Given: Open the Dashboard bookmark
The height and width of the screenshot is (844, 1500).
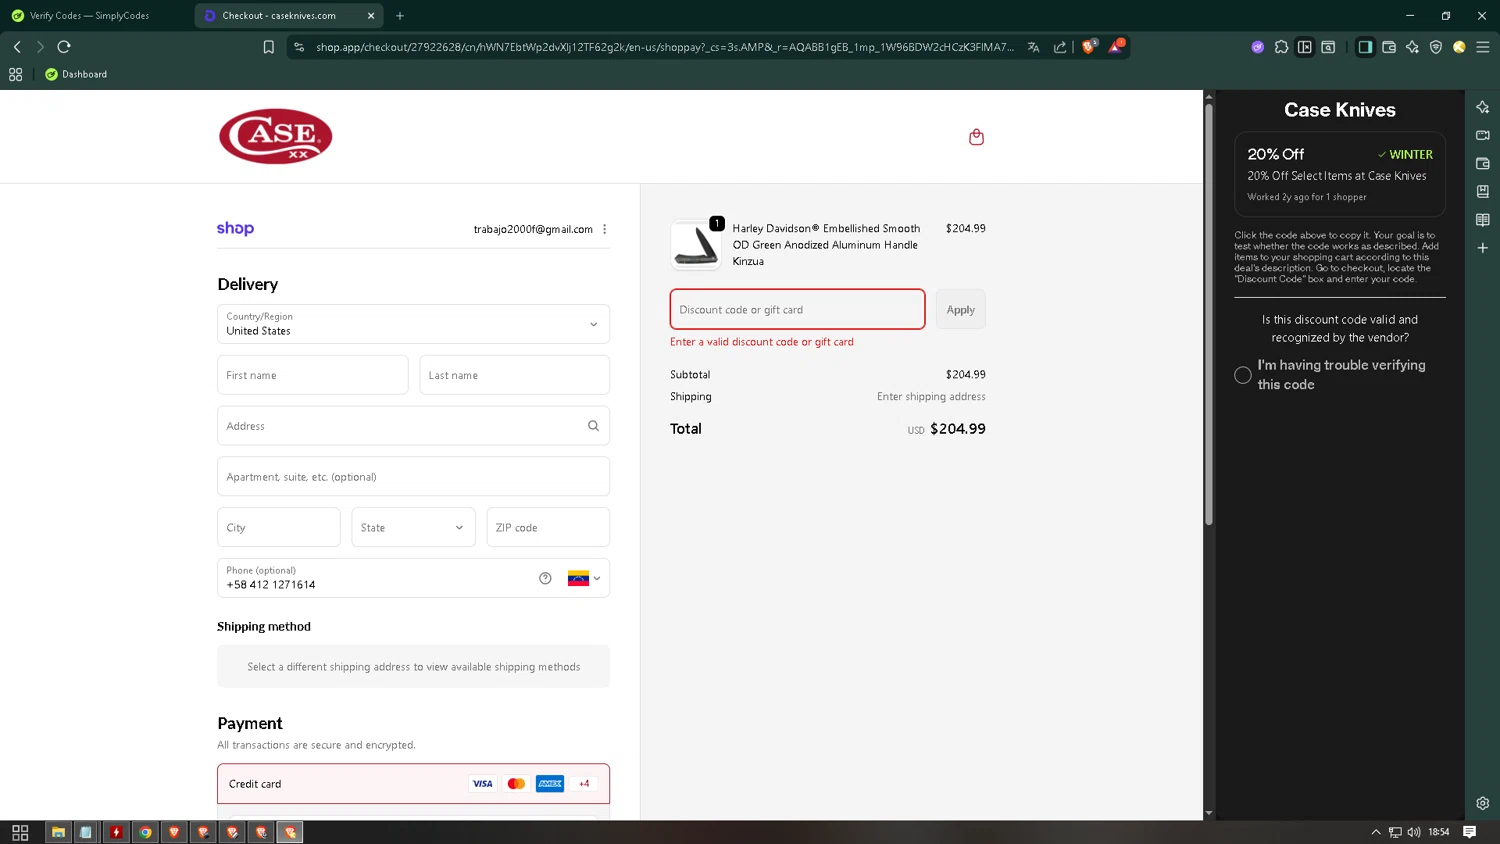Looking at the screenshot, I should pos(76,74).
